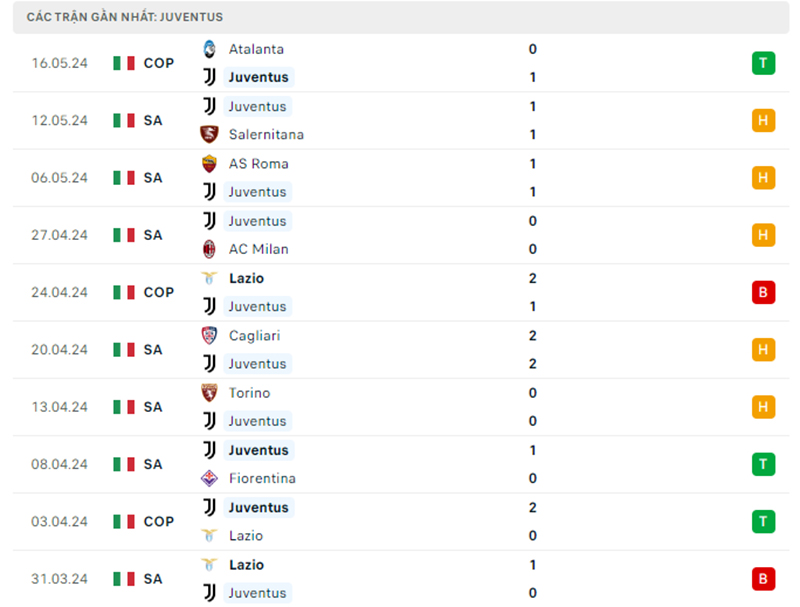Image resolution: width=800 pixels, height=607 pixels.
Task: Select the Lazio eagle logo
Action: 211,277
